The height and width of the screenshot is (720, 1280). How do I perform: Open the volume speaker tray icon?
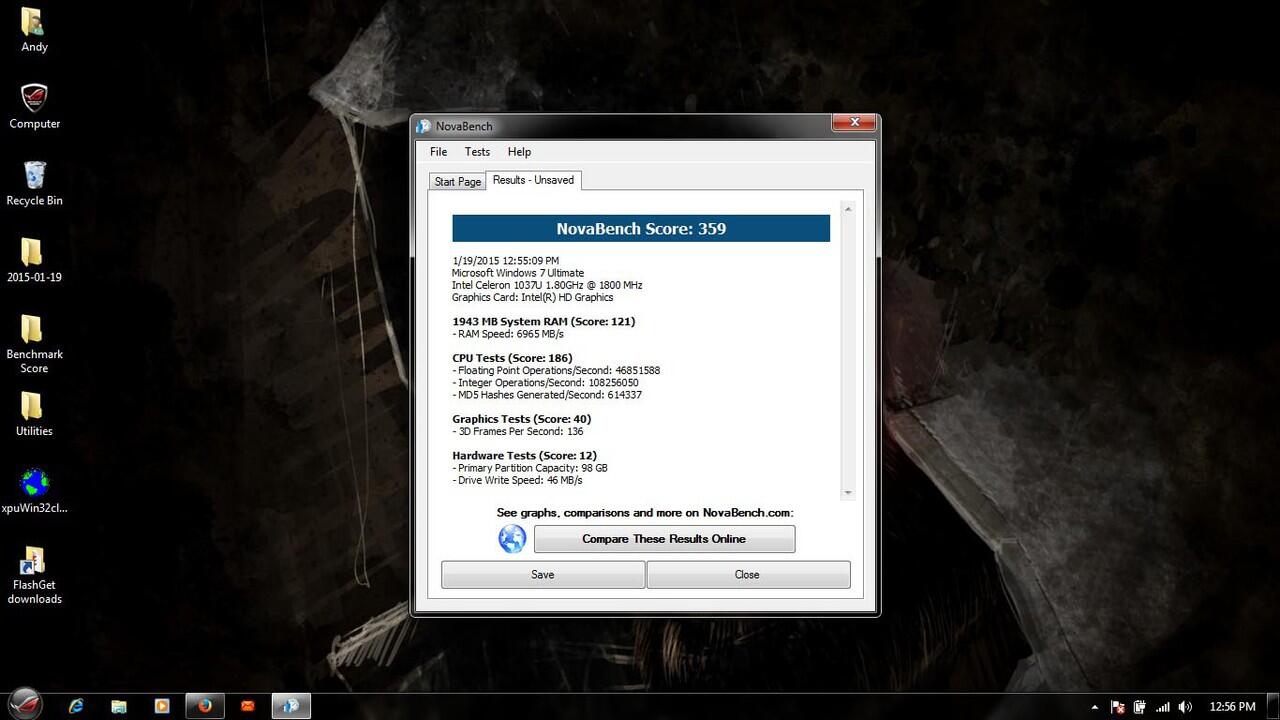click(x=1185, y=707)
